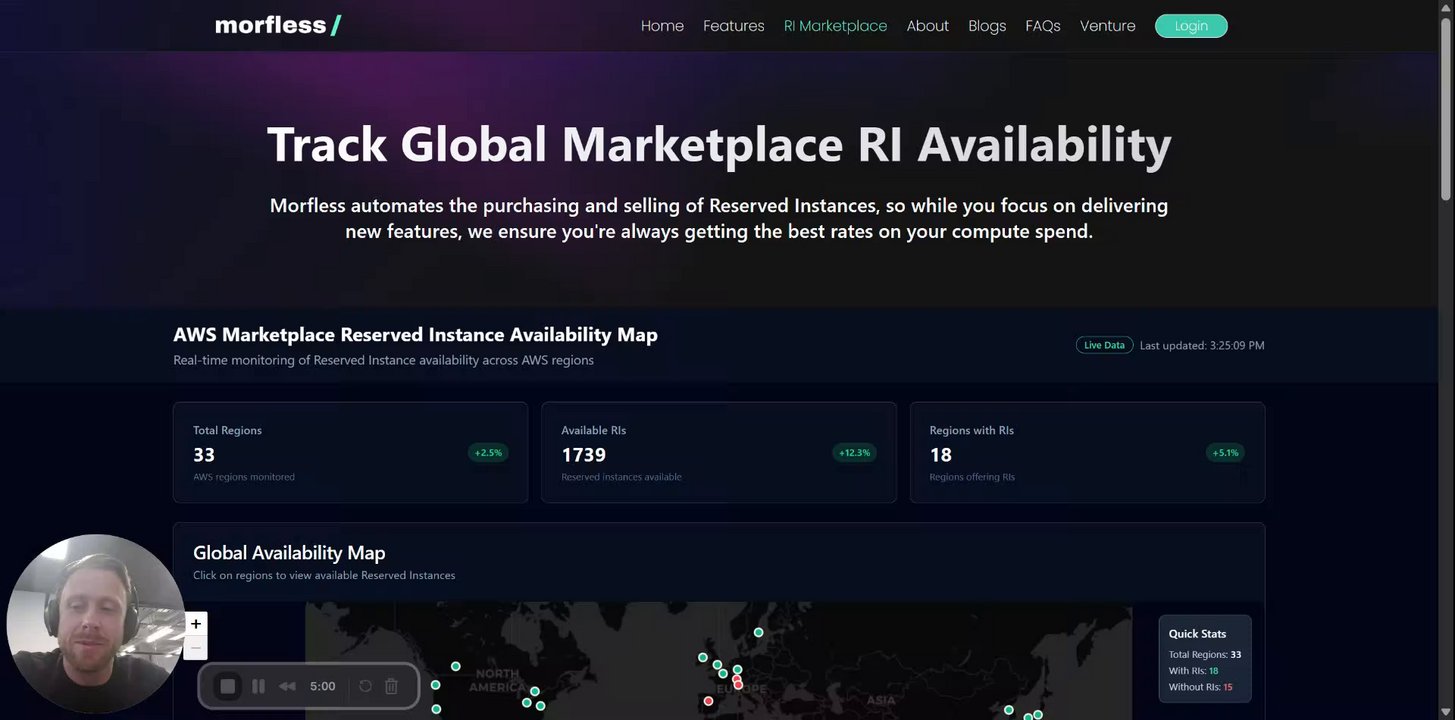
Task: Open the Home nav link
Action: (x=662, y=26)
